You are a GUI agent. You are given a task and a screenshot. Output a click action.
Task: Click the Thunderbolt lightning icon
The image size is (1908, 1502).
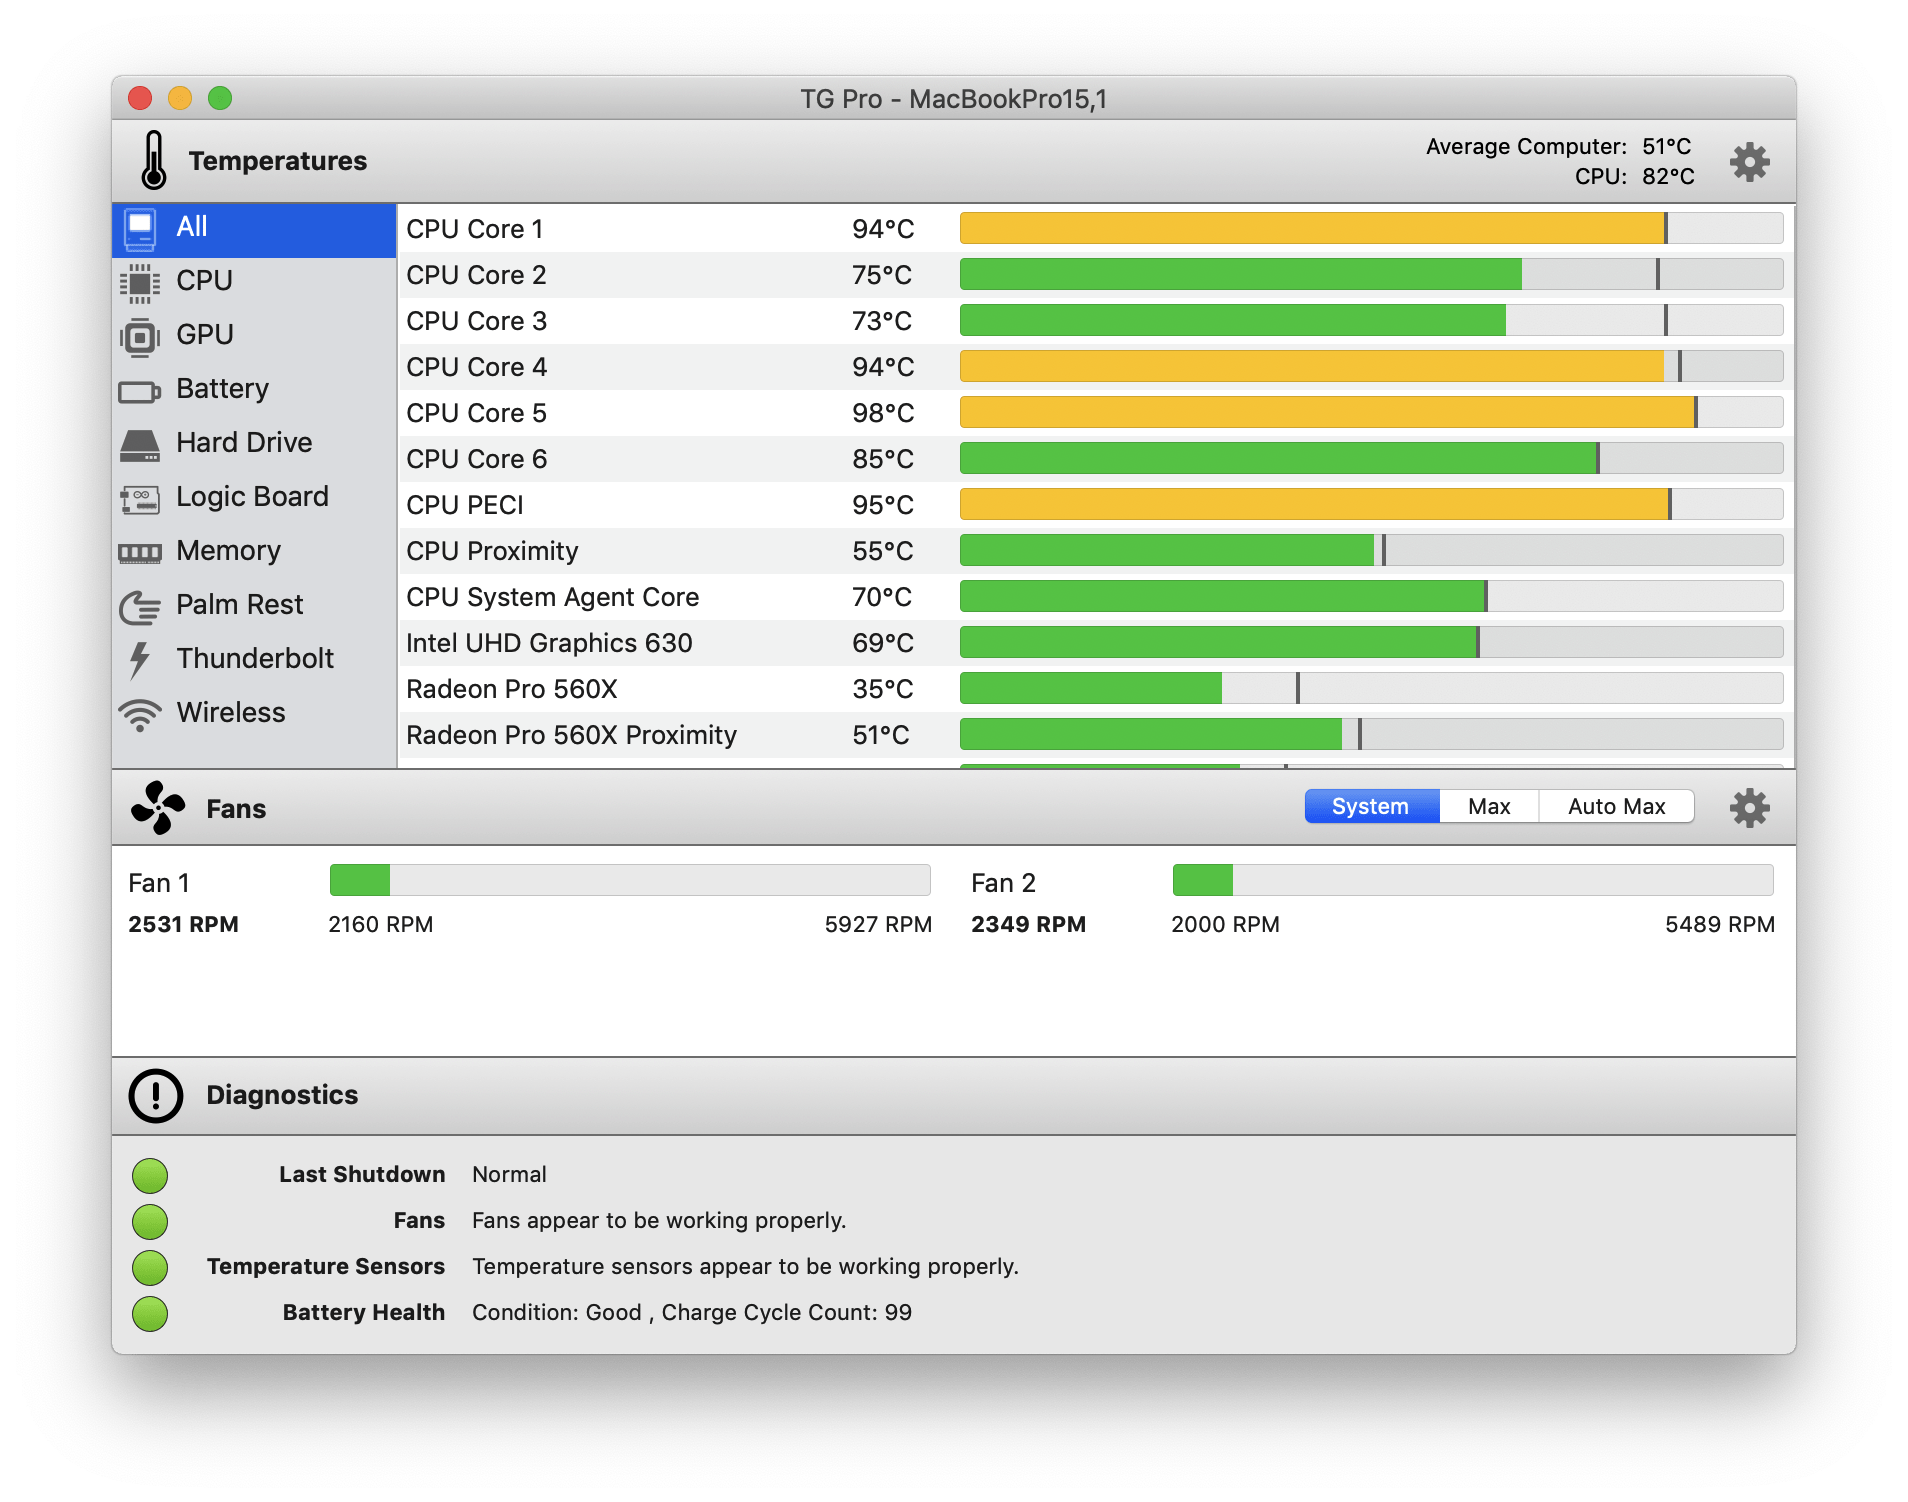(140, 659)
